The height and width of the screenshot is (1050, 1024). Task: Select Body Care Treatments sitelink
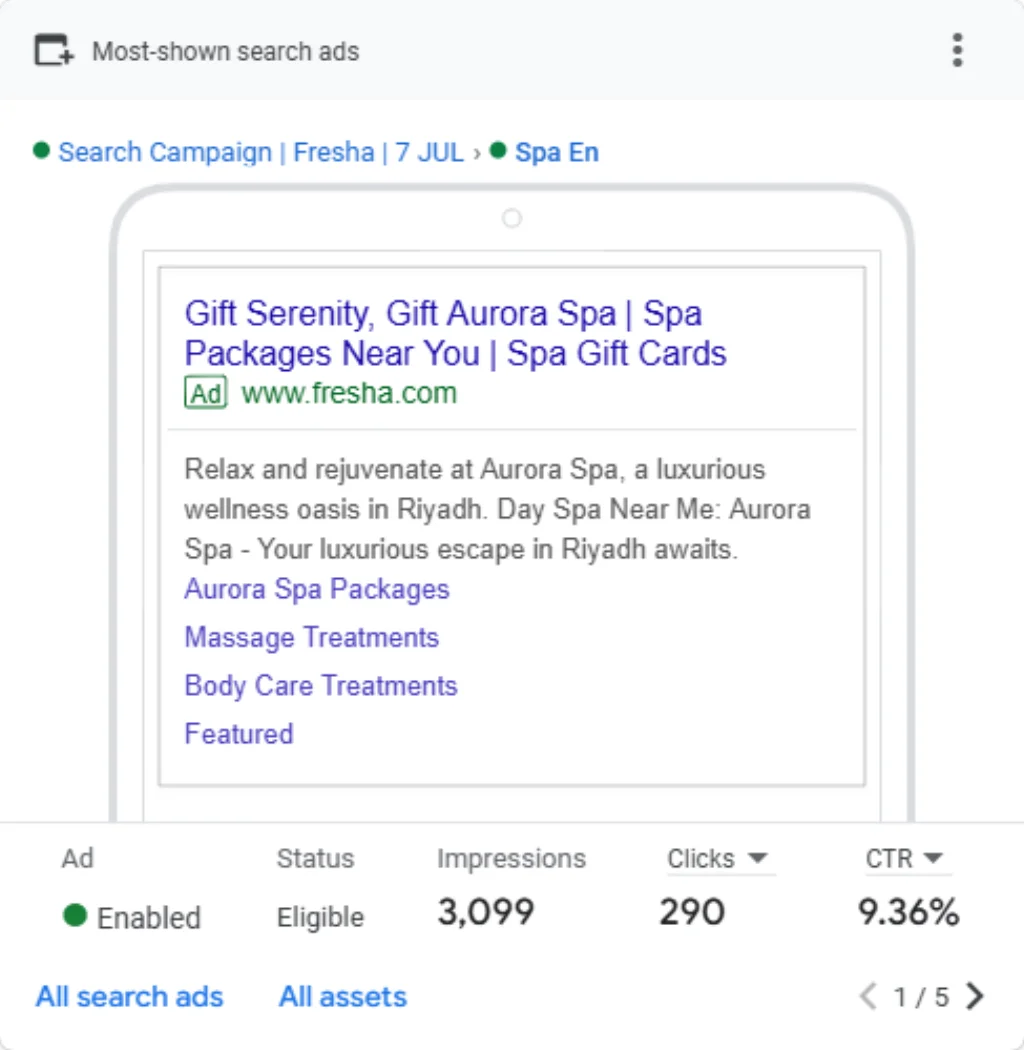click(x=321, y=686)
